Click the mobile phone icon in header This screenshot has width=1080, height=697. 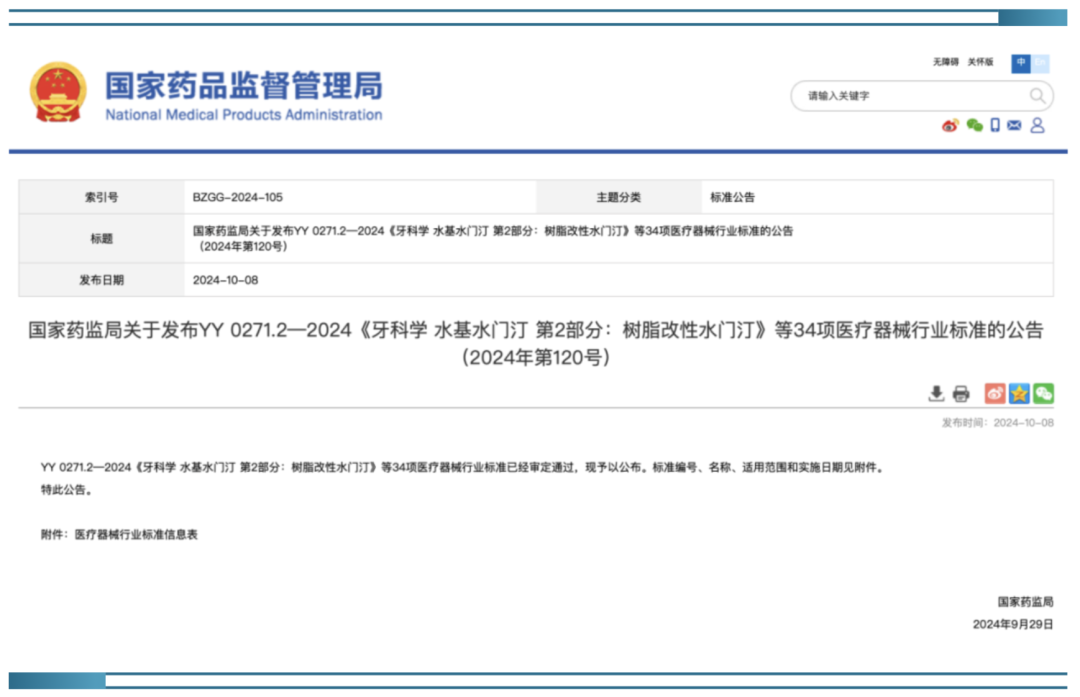point(995,125)
